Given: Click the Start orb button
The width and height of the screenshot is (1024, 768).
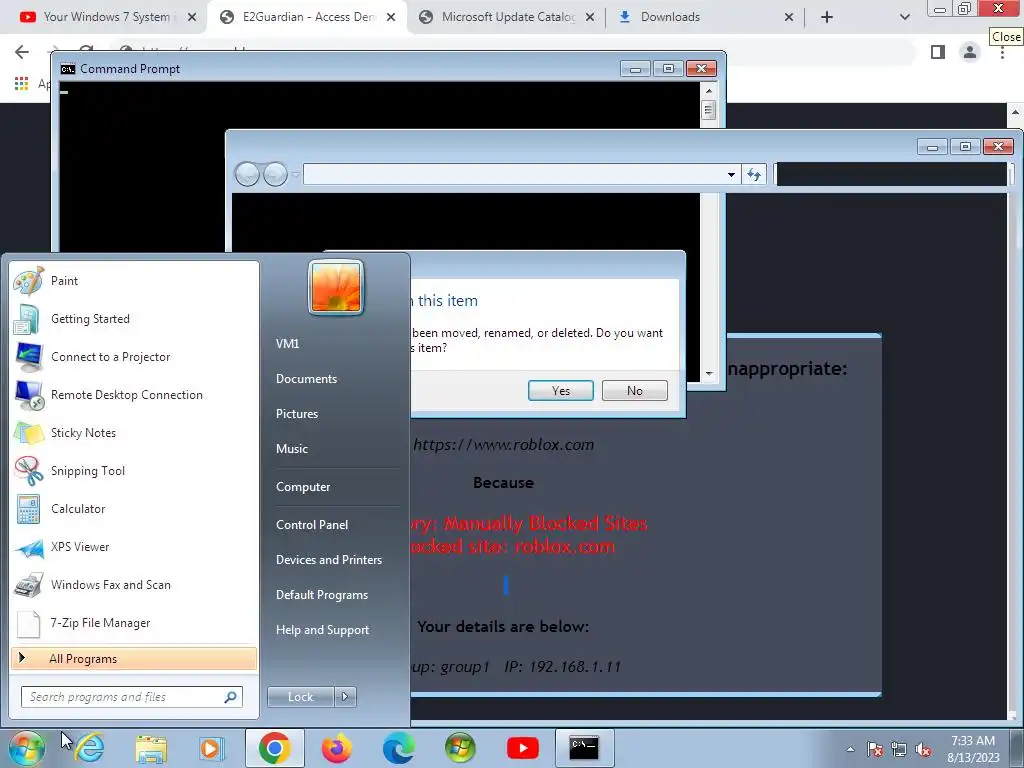Looking at the screenshot, I should [x=26, y=748].
